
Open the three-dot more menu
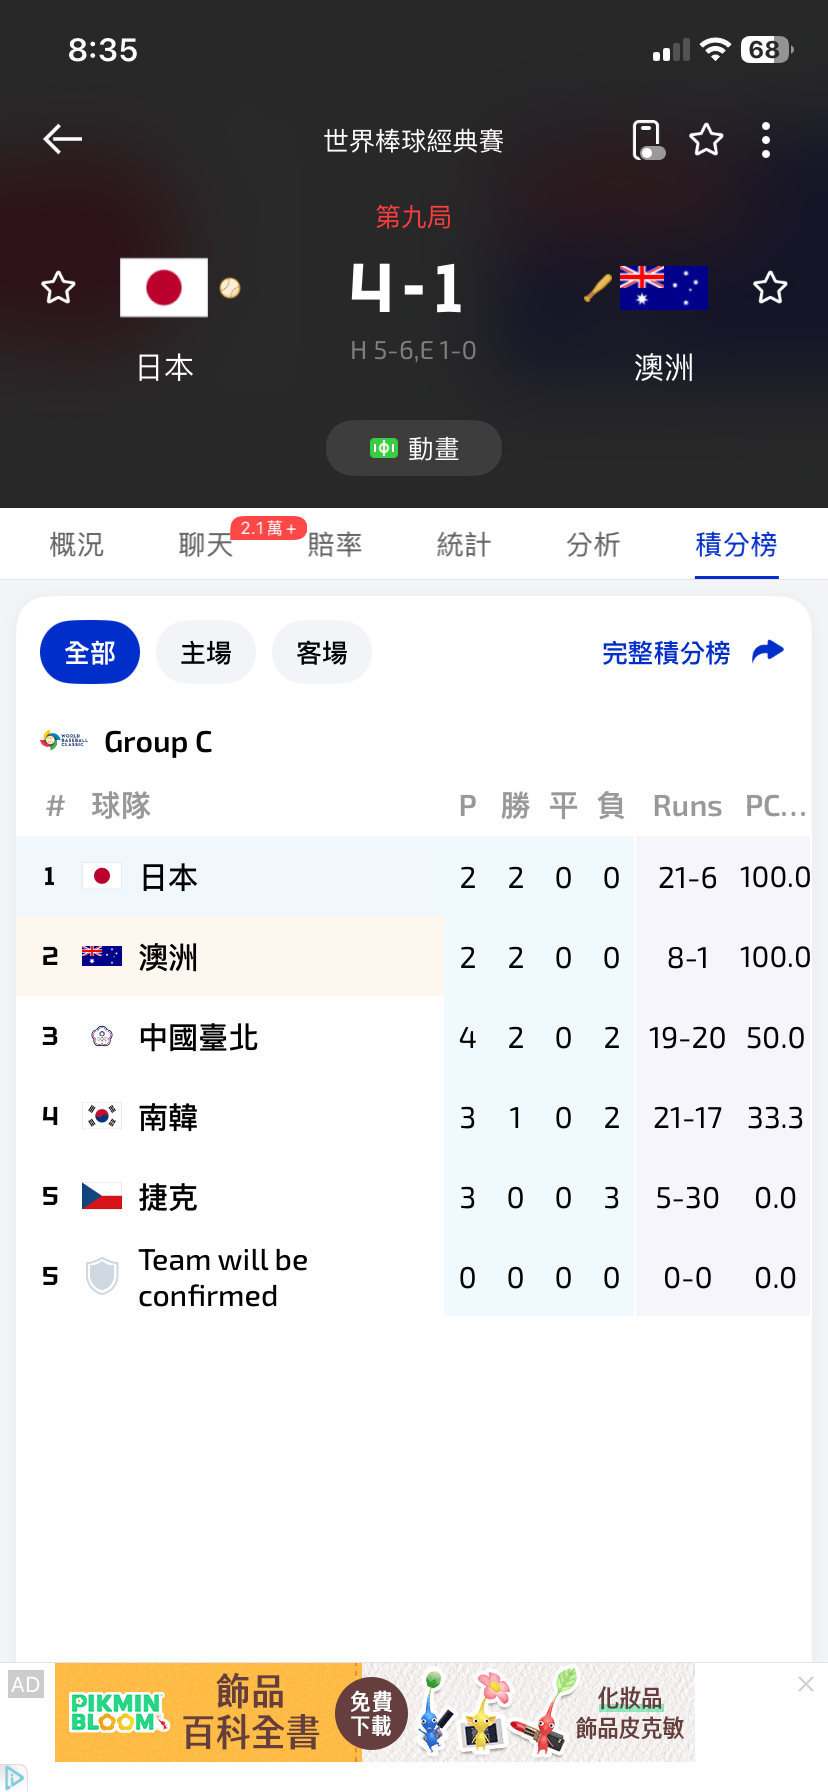point(766,140)
